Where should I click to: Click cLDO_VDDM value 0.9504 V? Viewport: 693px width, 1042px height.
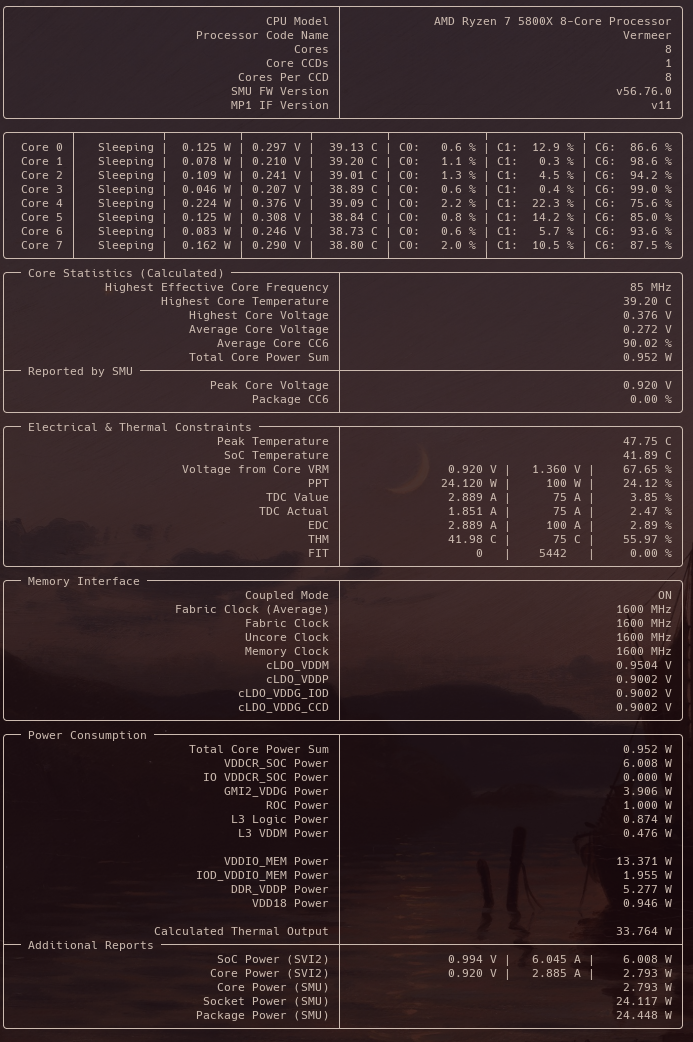[x=644, y=665]
